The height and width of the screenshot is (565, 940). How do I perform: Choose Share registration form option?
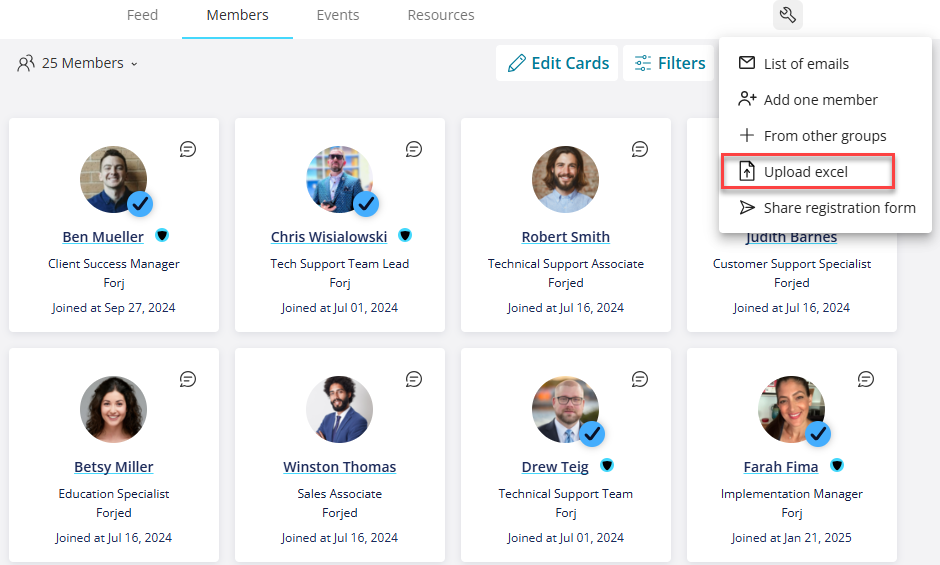coord(825,208)
